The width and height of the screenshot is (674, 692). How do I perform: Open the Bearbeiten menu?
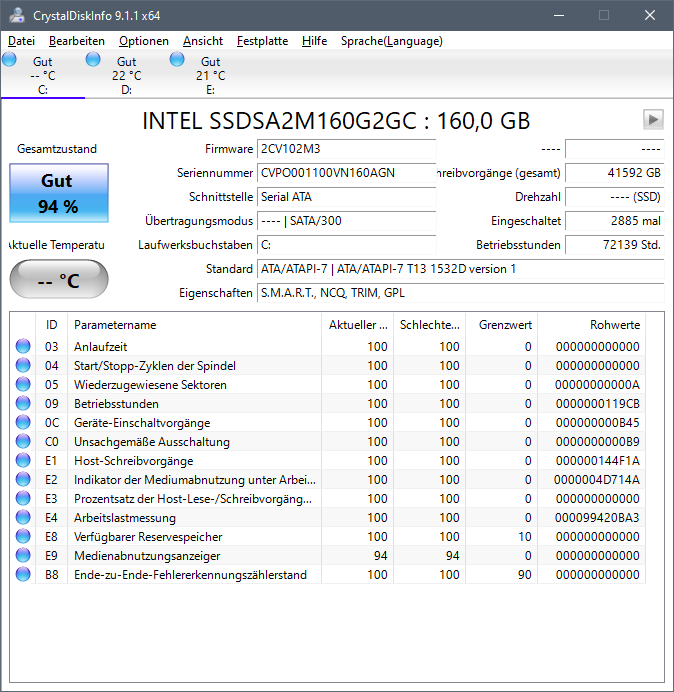pyautogui.click(x=77, y=41)
